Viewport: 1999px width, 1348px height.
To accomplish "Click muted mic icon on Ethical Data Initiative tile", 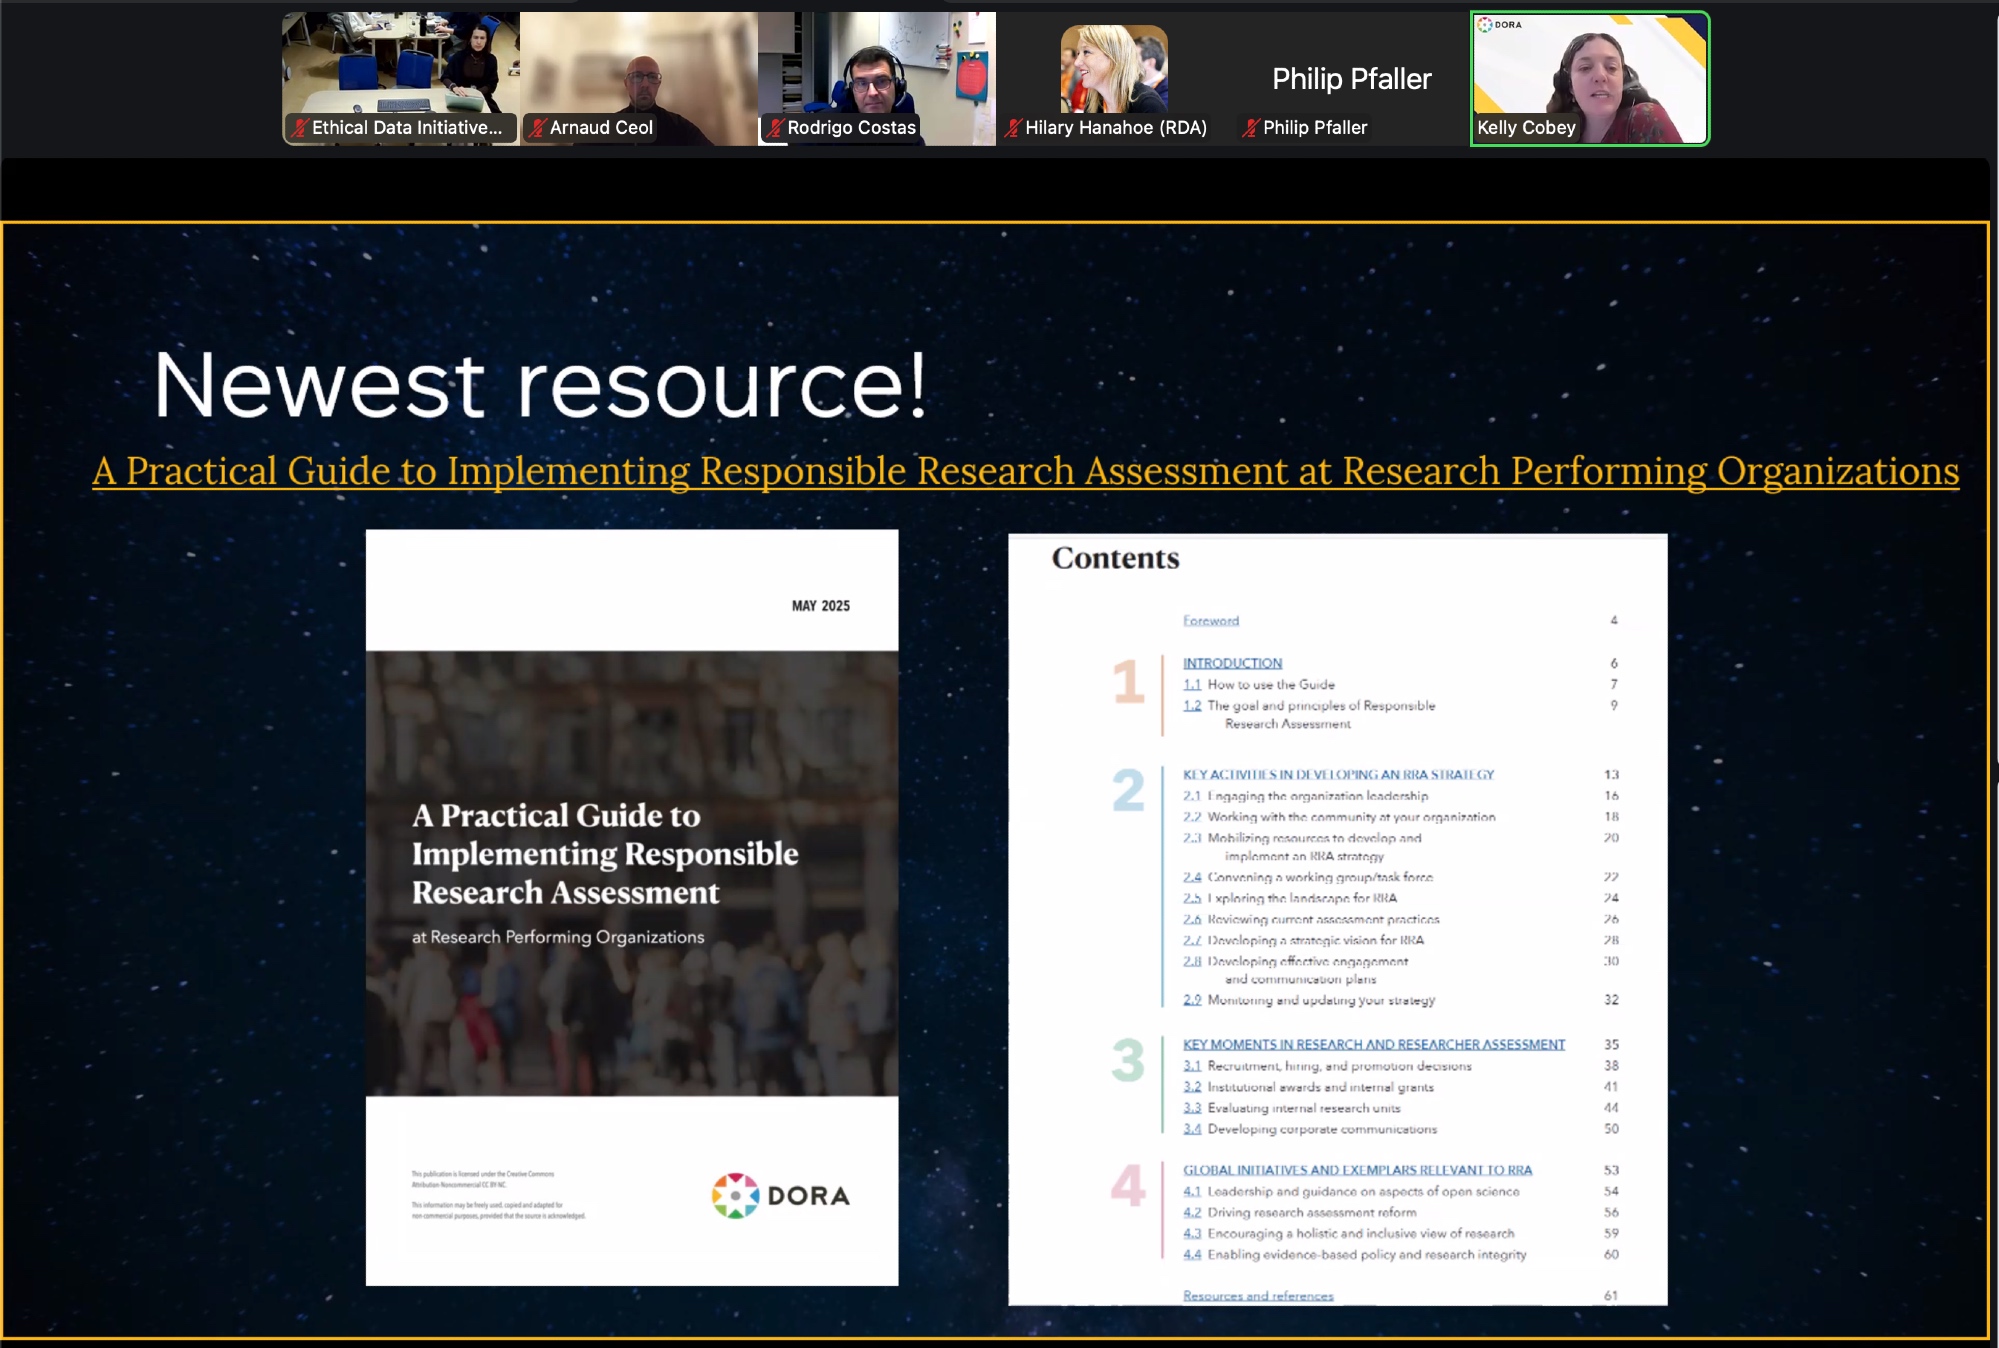I will 299,128.
